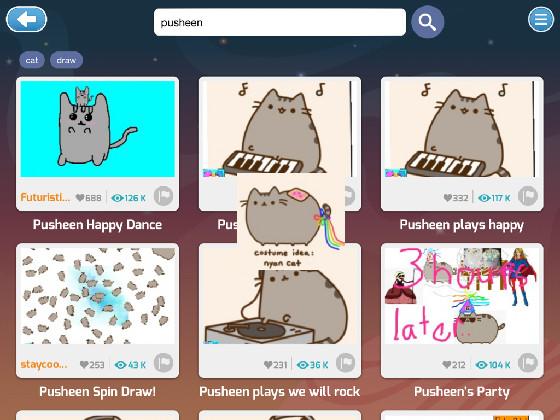Open Pusheen's Party 3 hours later thumbnail
Viewport: 560px width, 420px height.
pos(462,296)
